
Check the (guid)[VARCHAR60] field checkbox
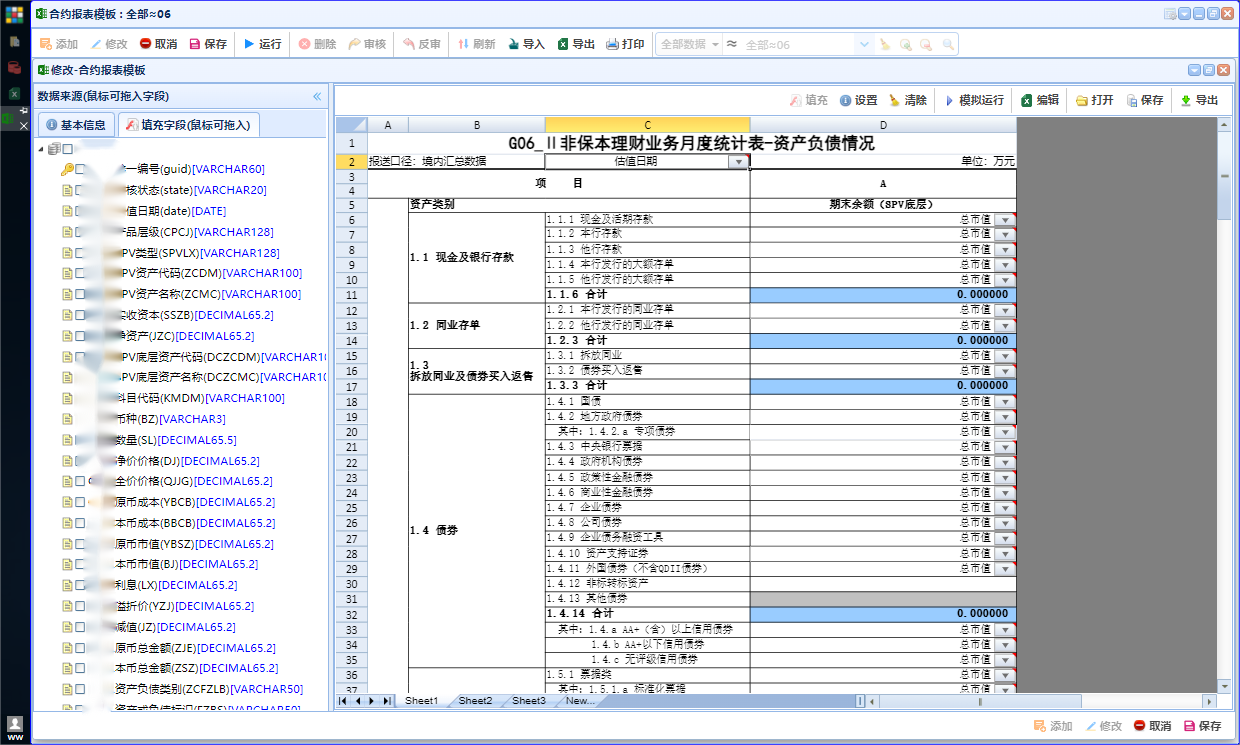point(81,169)
